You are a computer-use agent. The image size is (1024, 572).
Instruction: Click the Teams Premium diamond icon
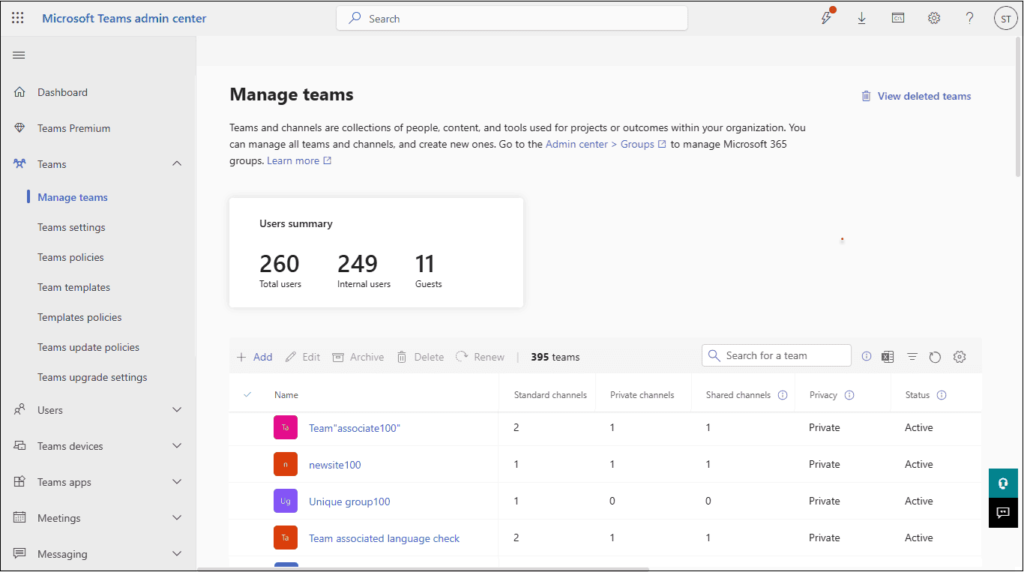tap(20, 128)
